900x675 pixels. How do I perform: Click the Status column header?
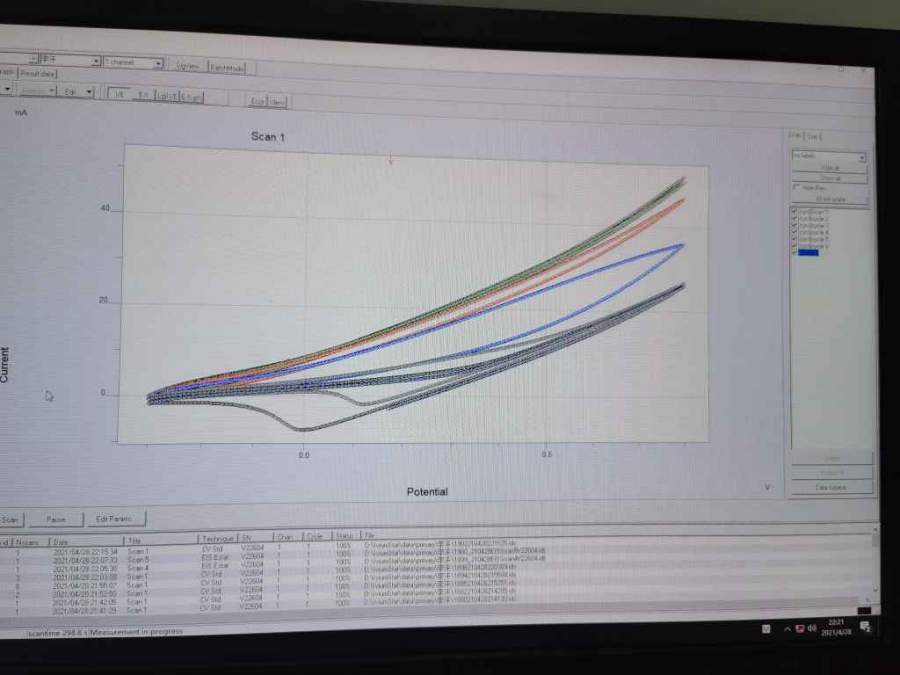[346, 536]
